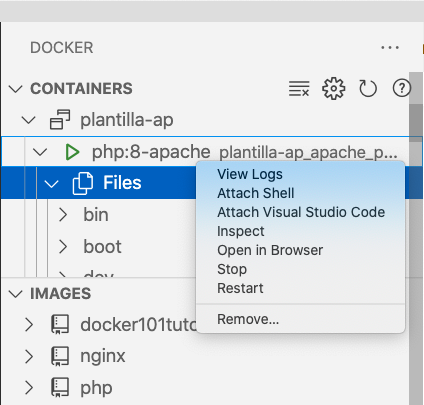424x405 pixels.
Task: Click the green running indicator for php:8-apache
Action: coord(72,152)
